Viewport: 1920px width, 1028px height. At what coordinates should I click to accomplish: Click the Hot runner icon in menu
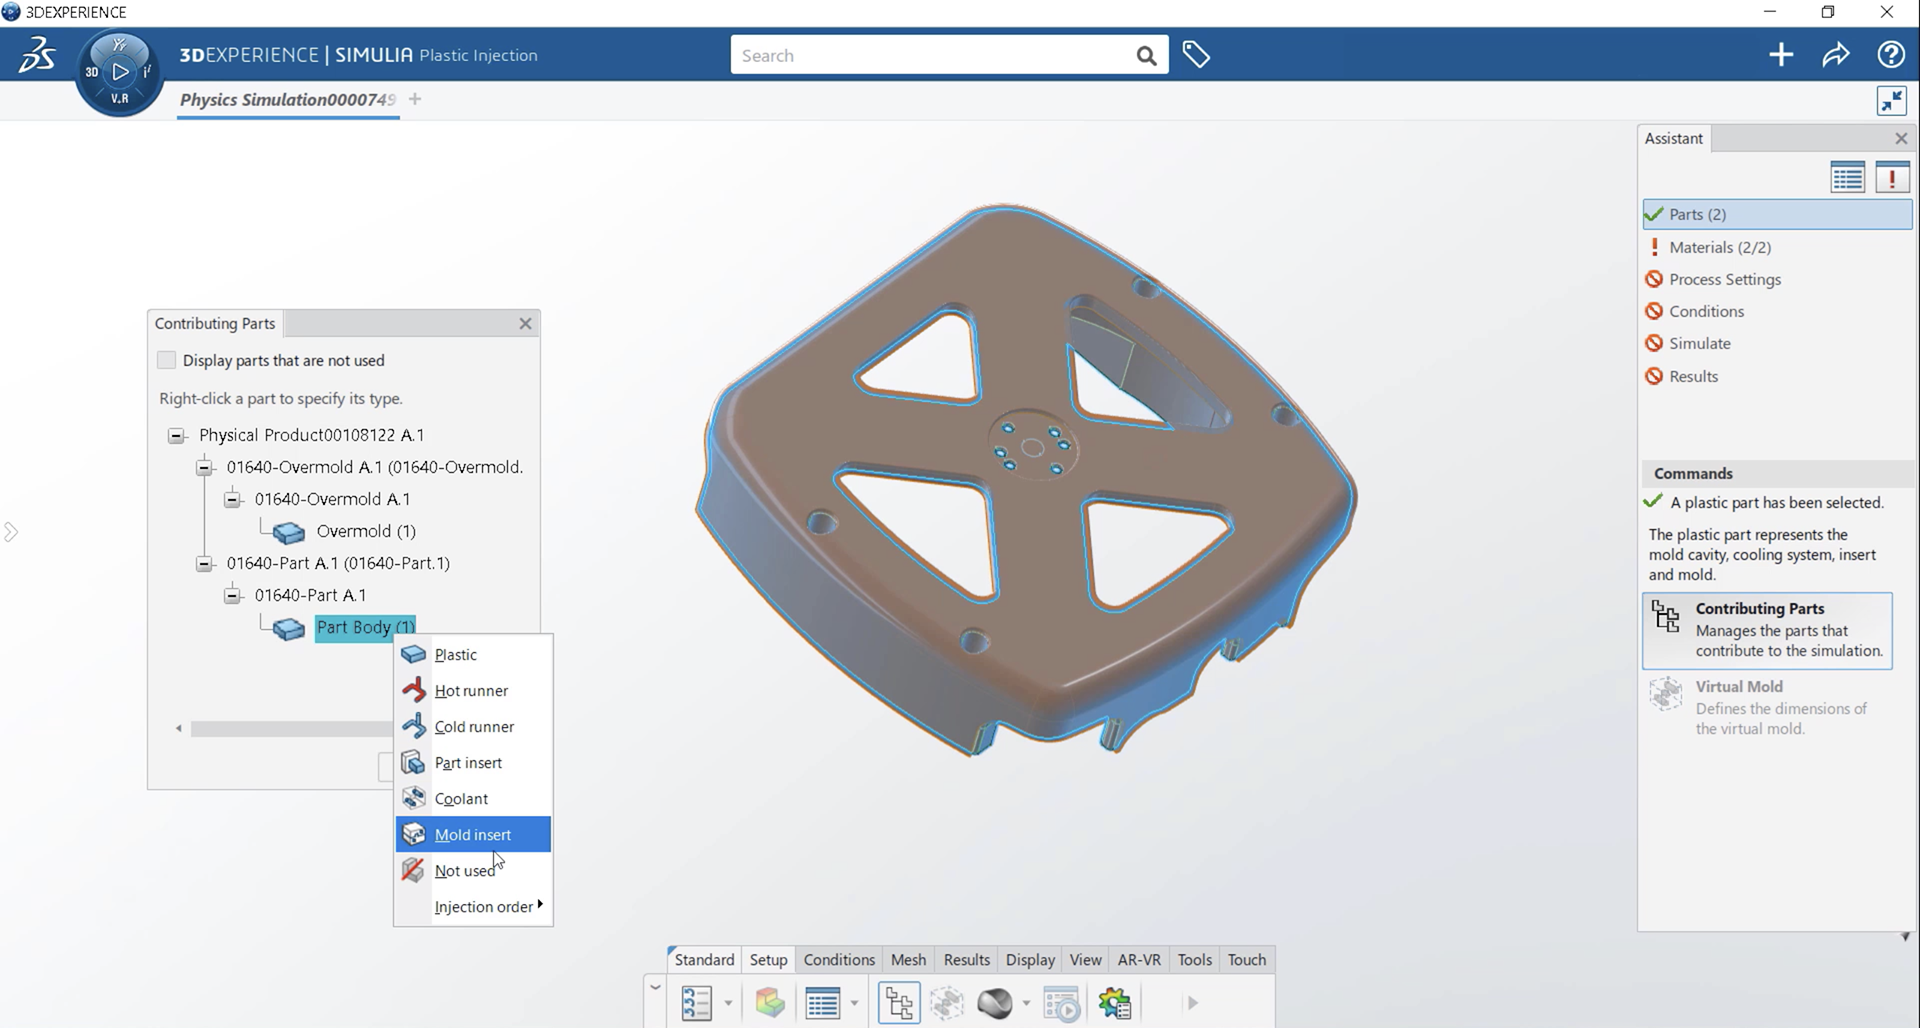[x=414, y=690]
